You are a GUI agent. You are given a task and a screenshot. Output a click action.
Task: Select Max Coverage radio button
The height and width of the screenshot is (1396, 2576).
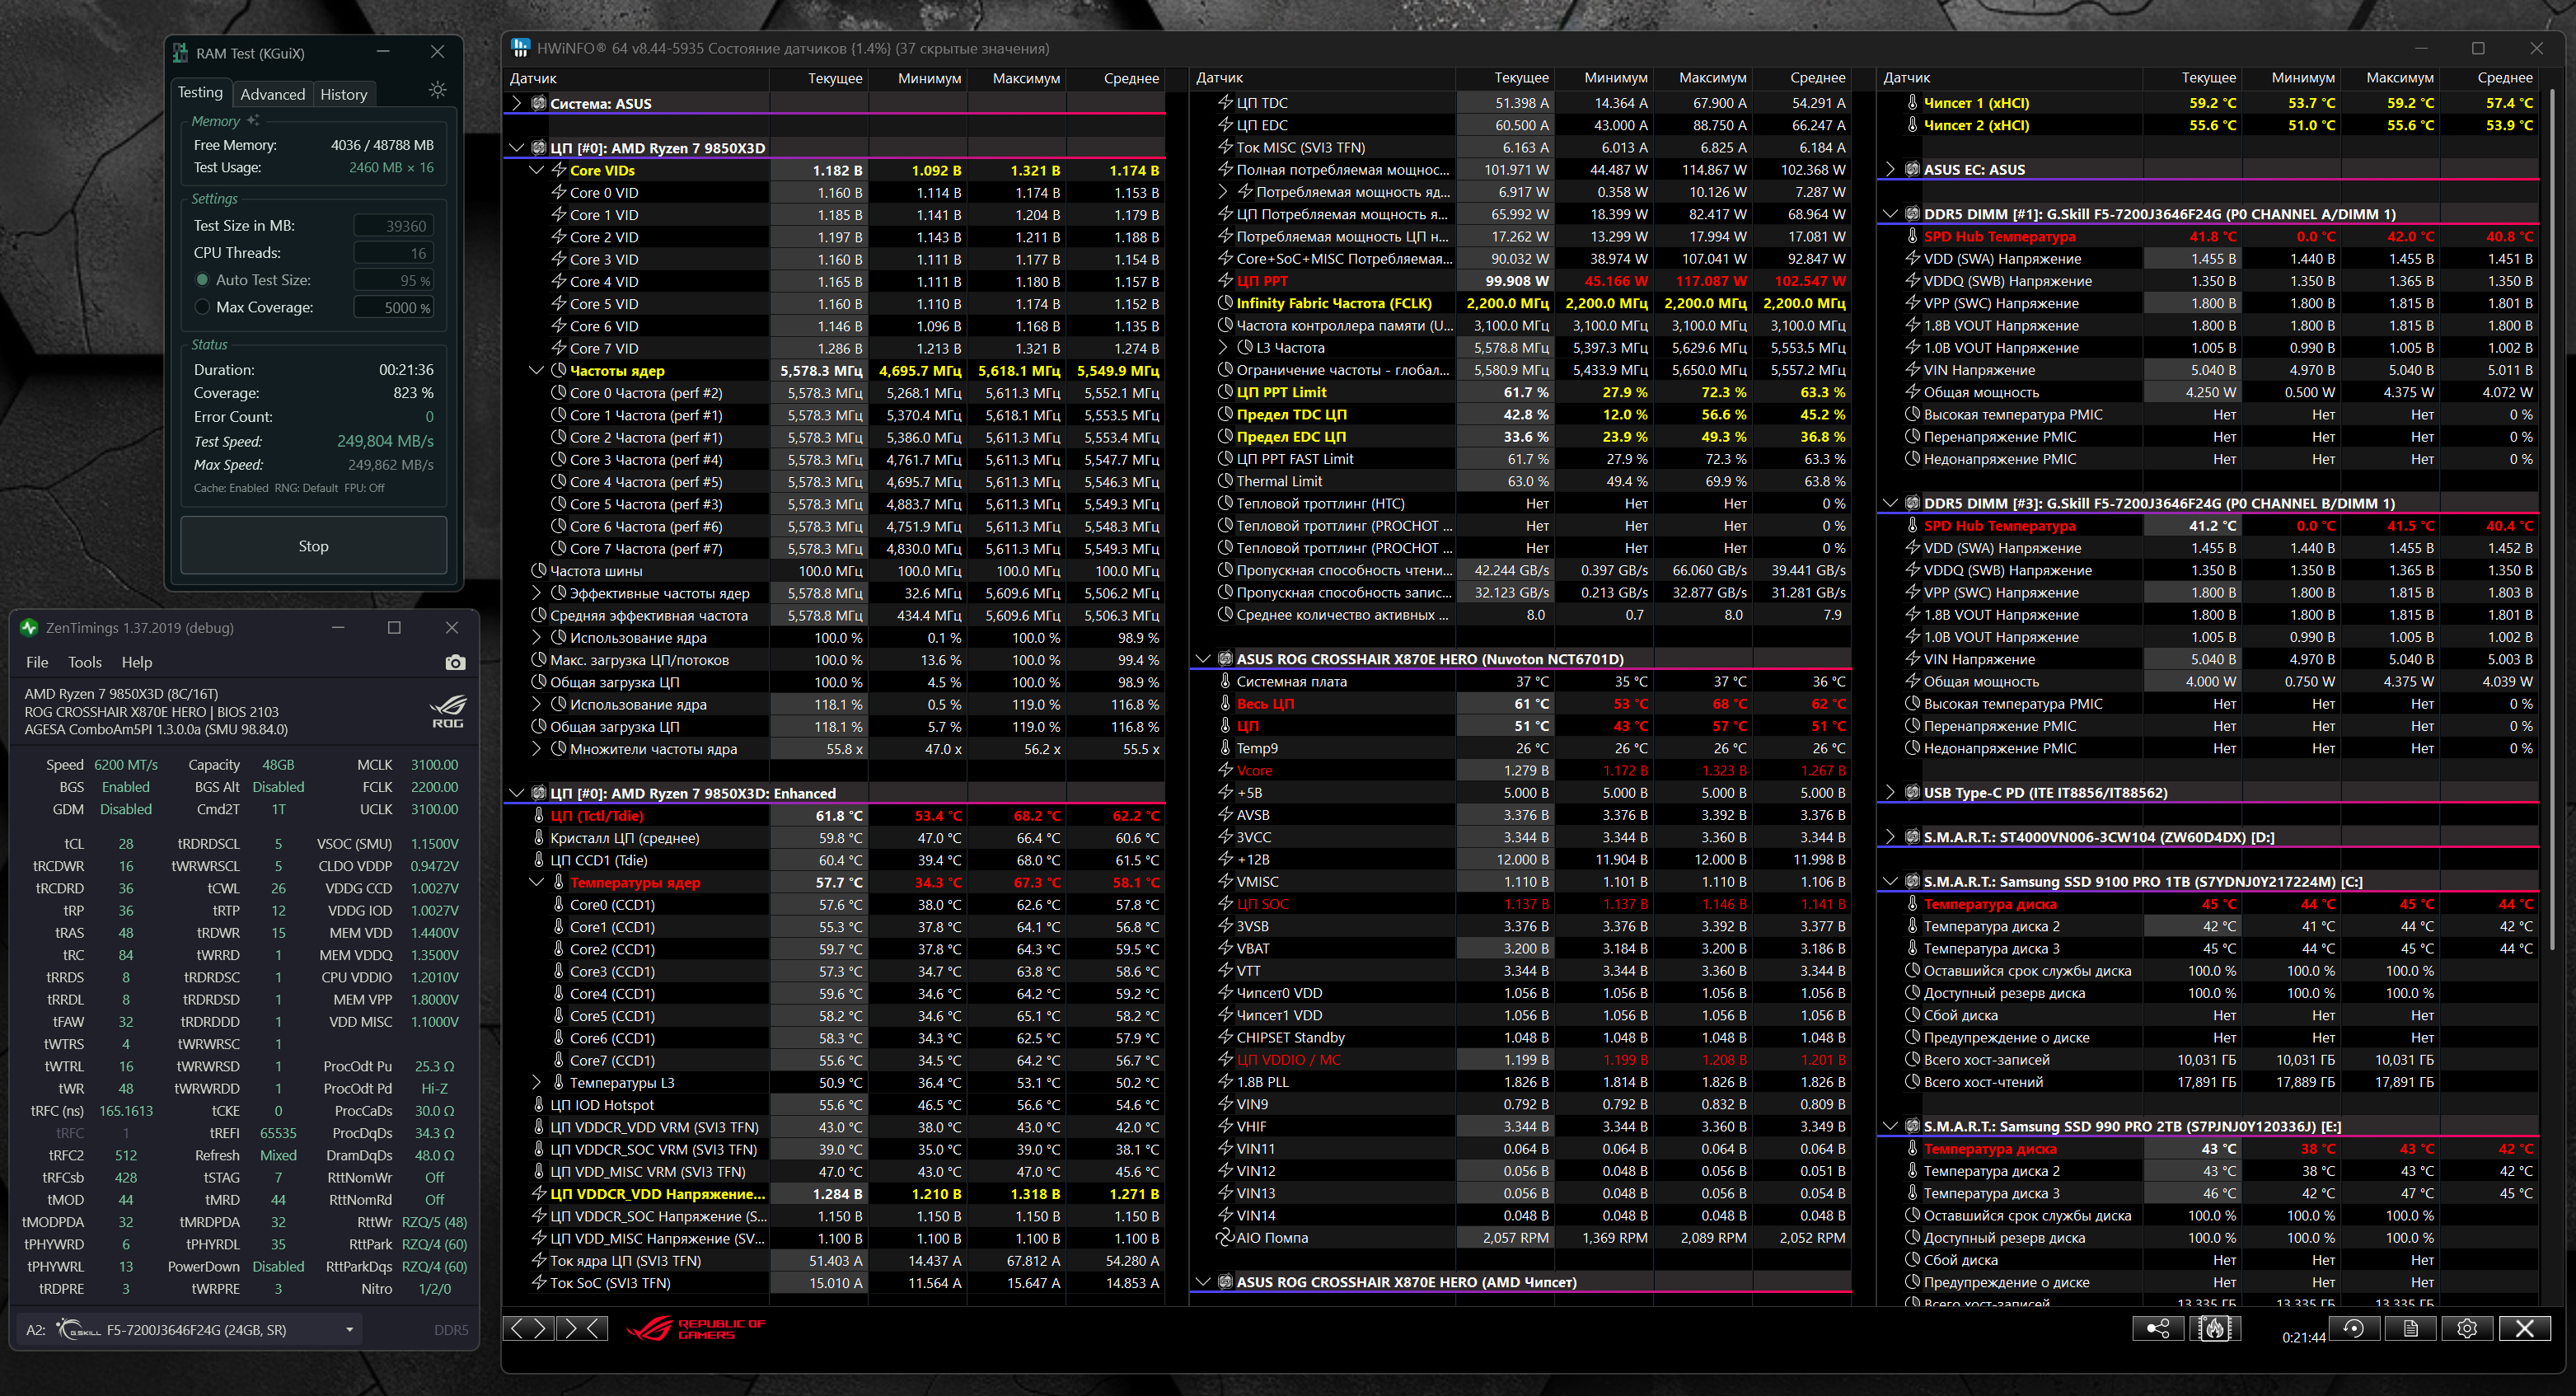click(x=202, y=307)
